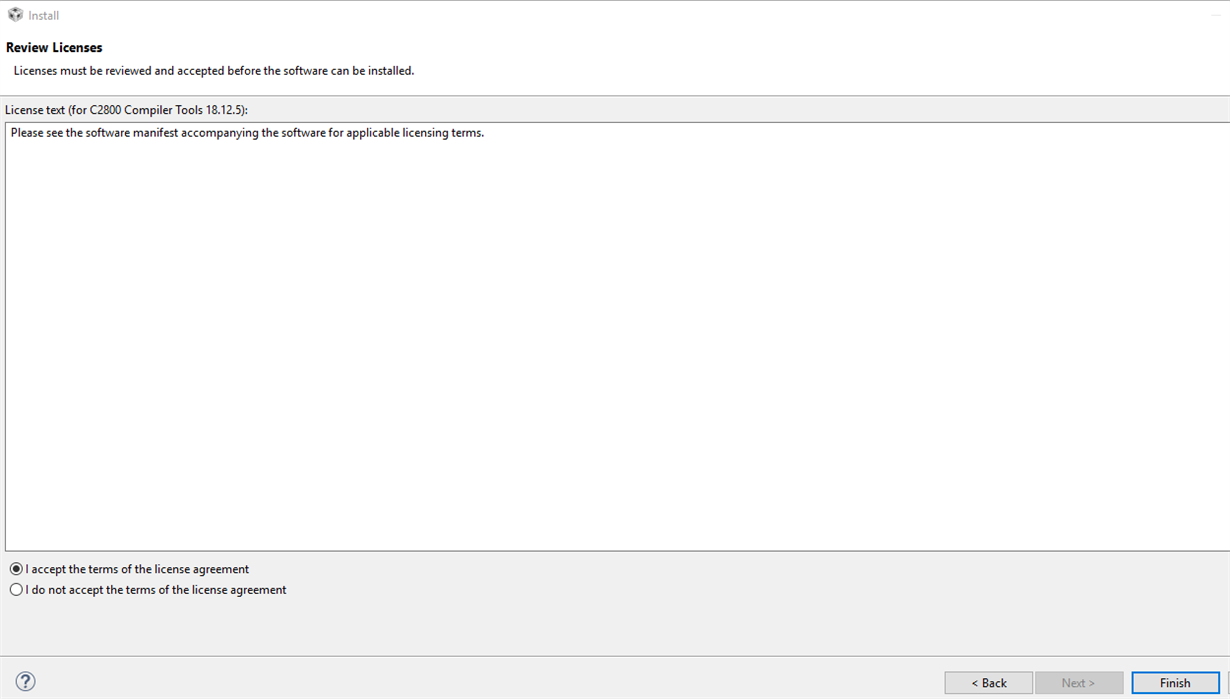The height and width of the screenshot is (699, 1230).
Task: Click the 'Please see the software manifest' sentence
Action: (x=247, y=132)
